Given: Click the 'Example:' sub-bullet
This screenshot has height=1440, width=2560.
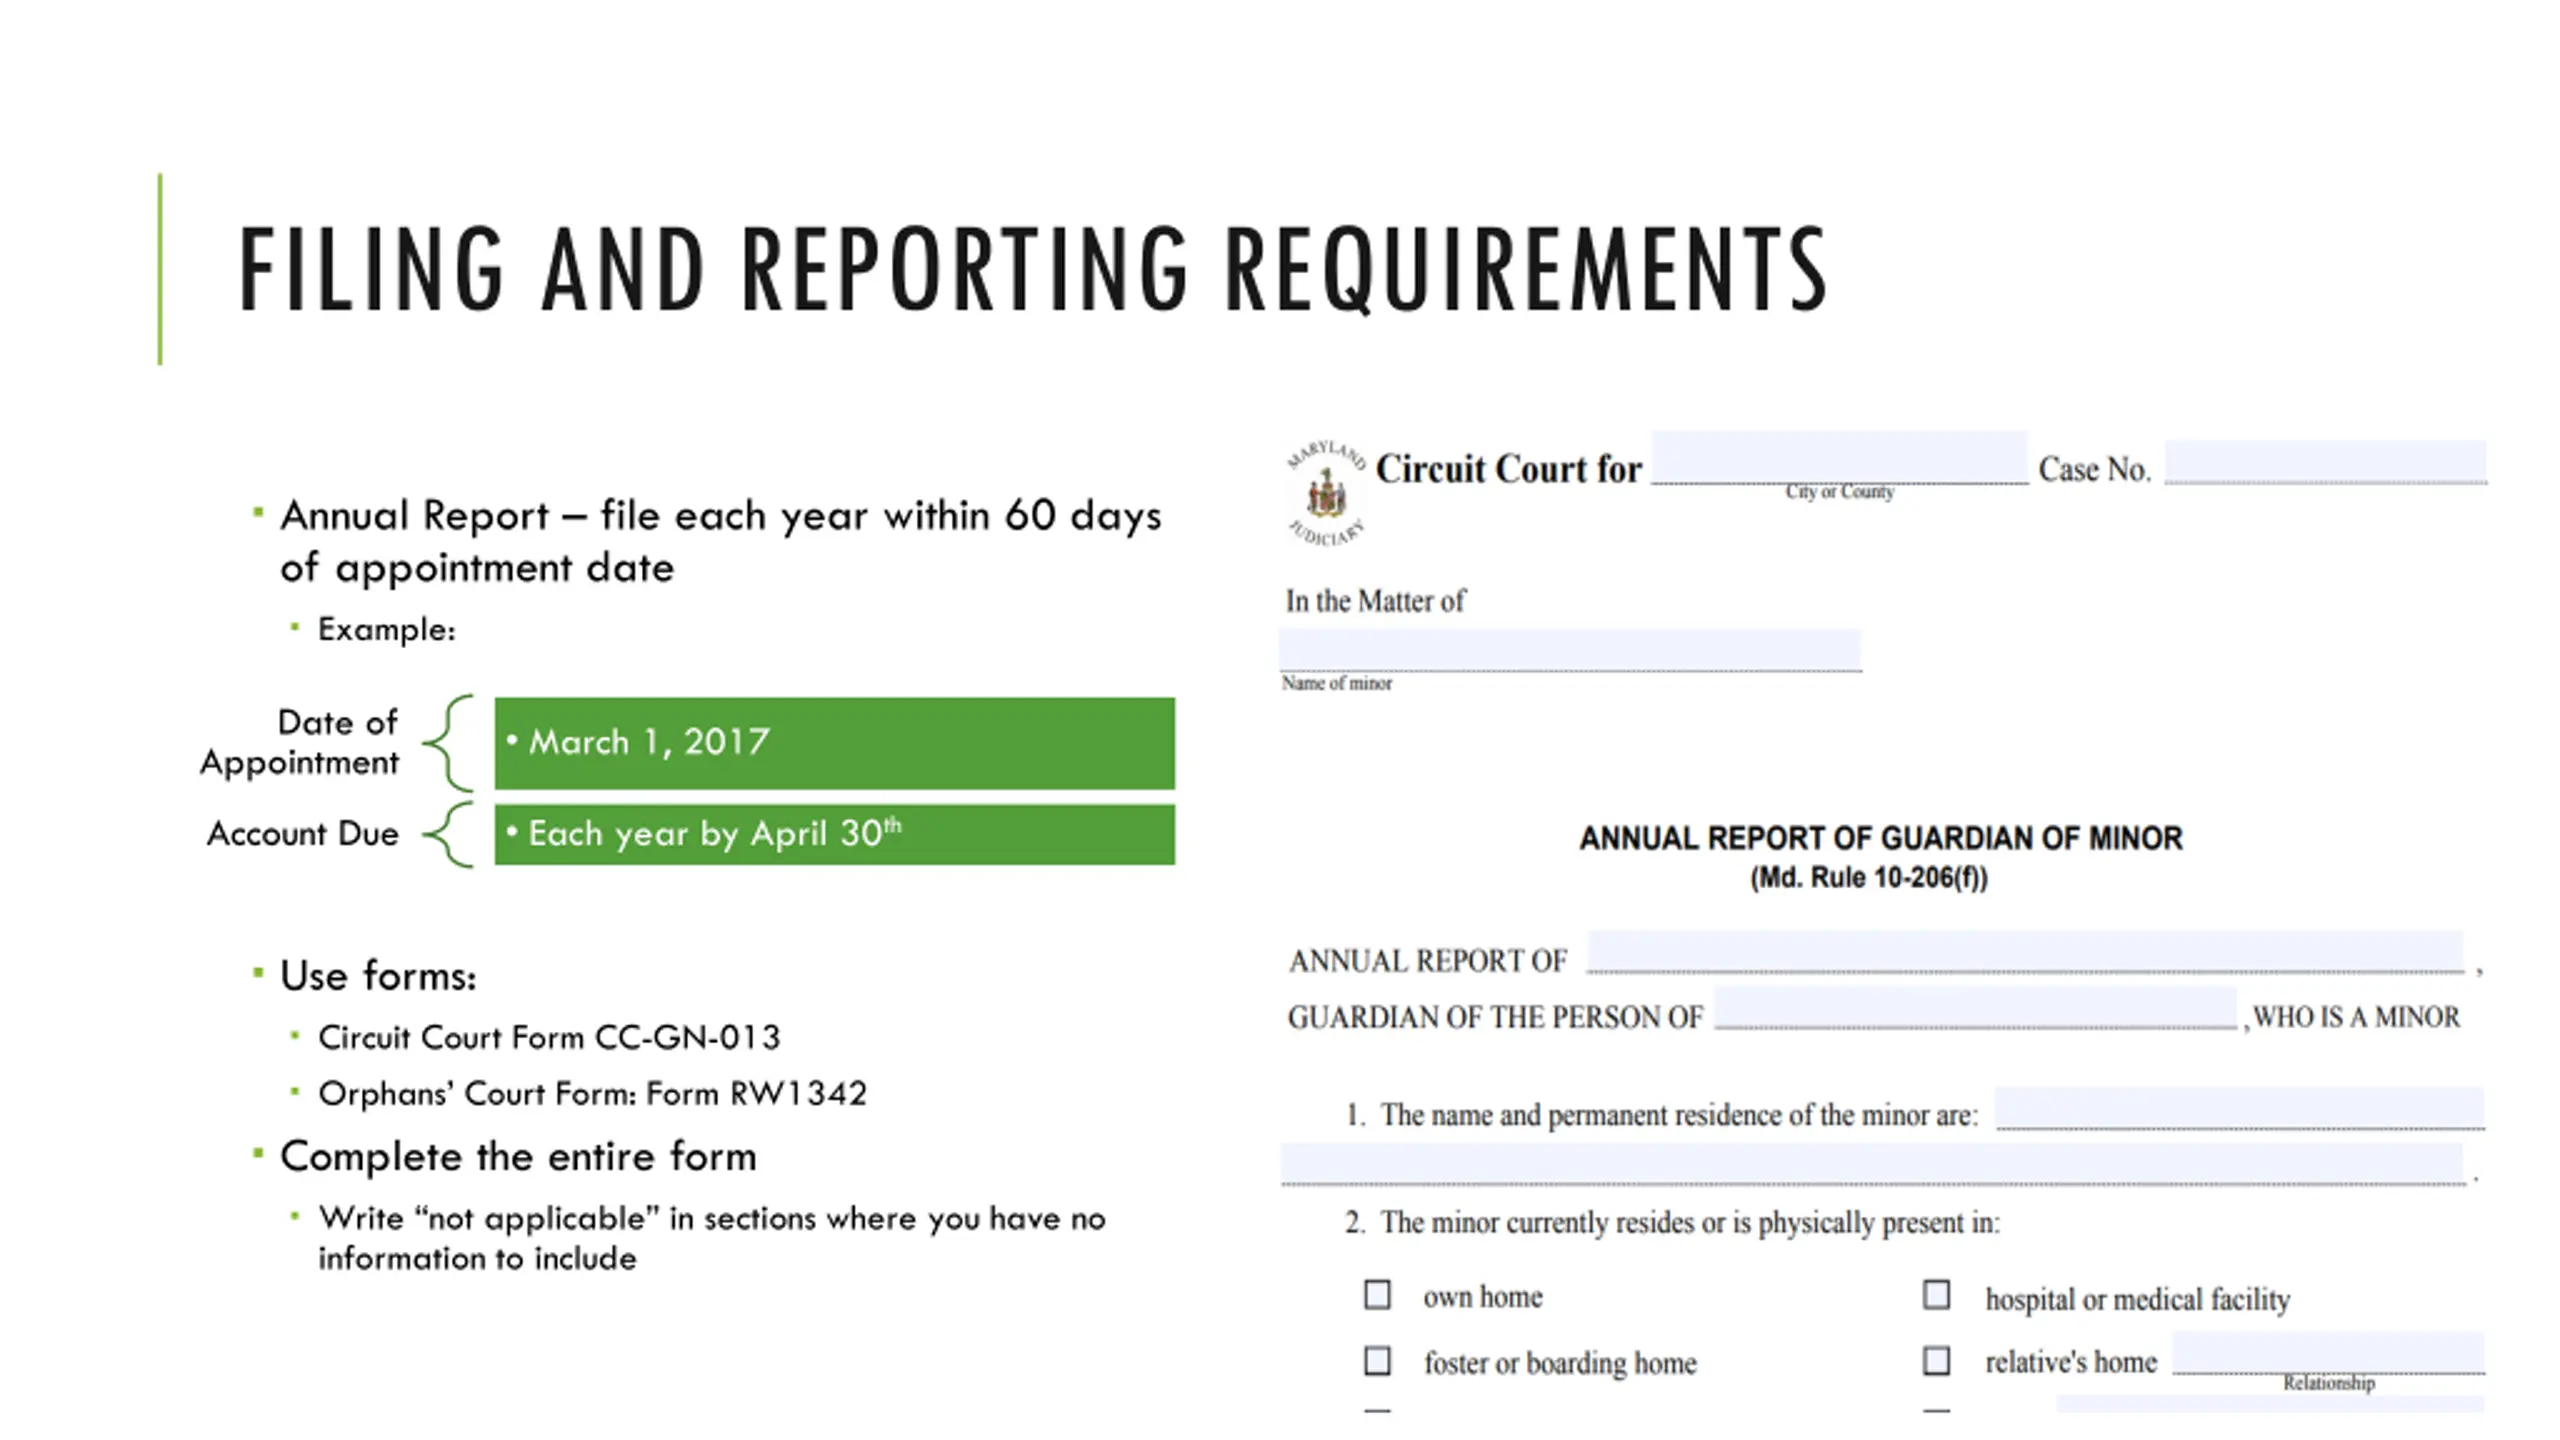Looking at the screenshot, I should point(386,630).
